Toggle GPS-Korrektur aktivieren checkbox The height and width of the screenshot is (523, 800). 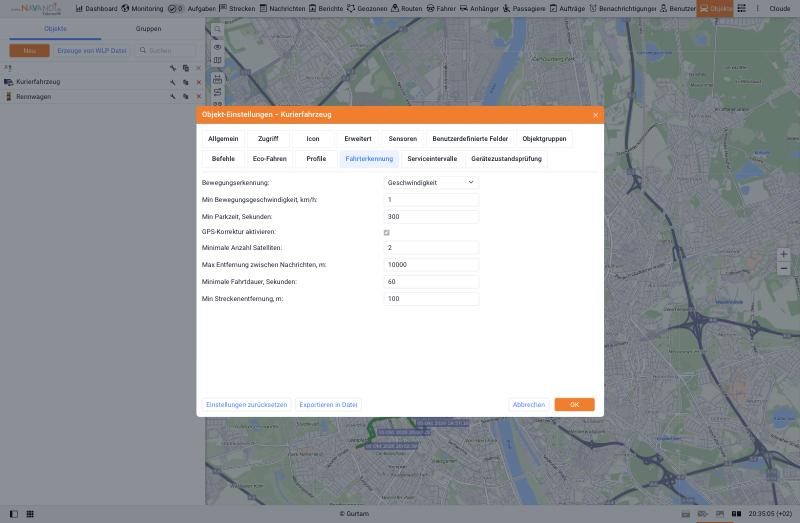tap(387, 233)
